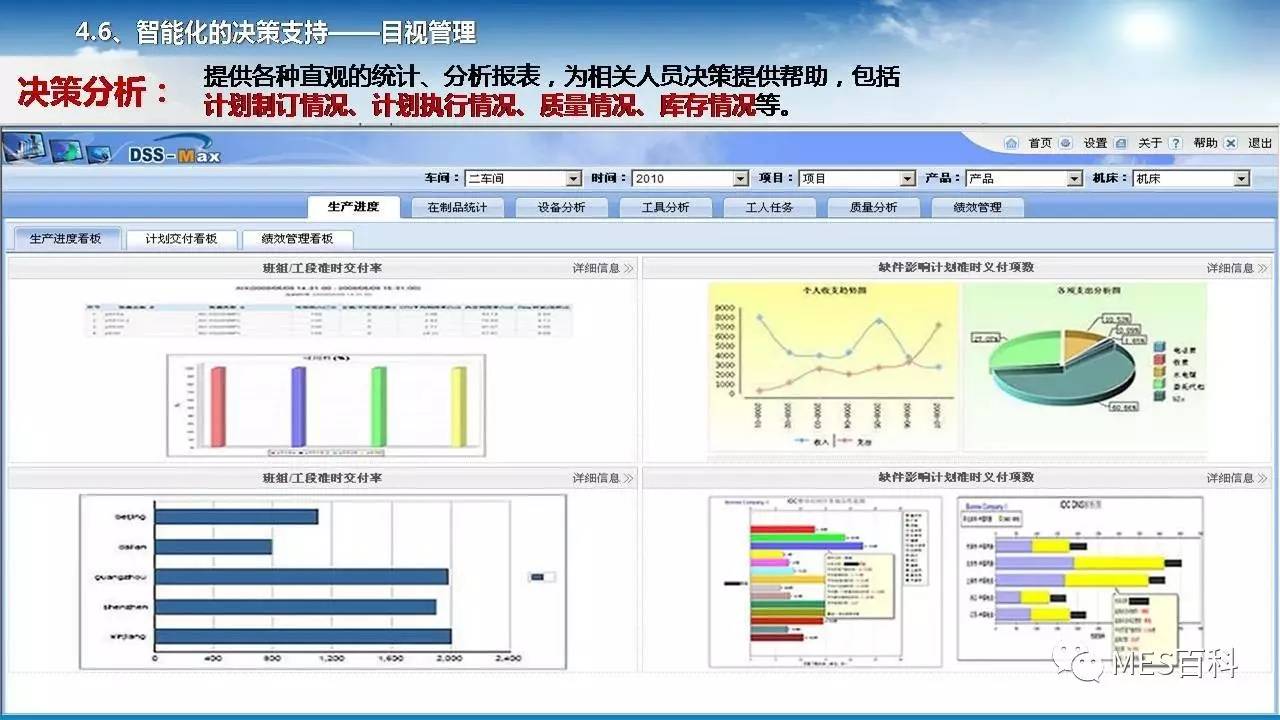
Task: Open the 时间 2010 year dropdown
Action: (x=740, y=179)
